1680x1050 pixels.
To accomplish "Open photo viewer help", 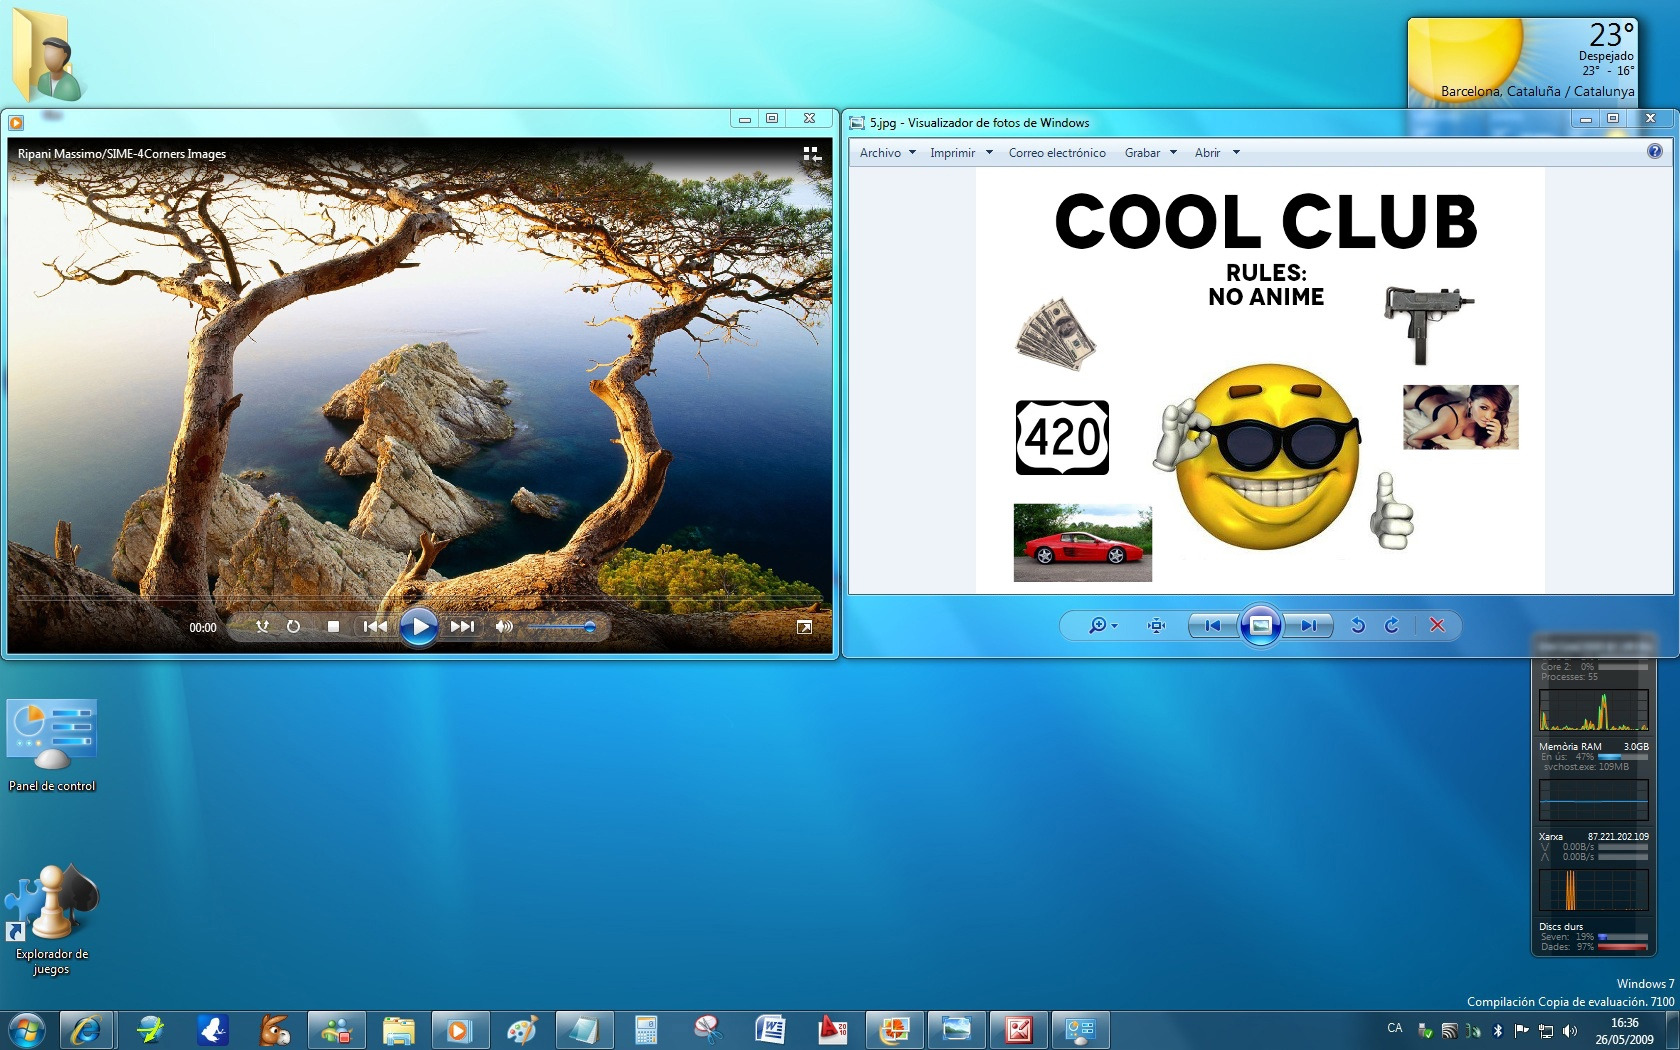I will point(1654,152).
